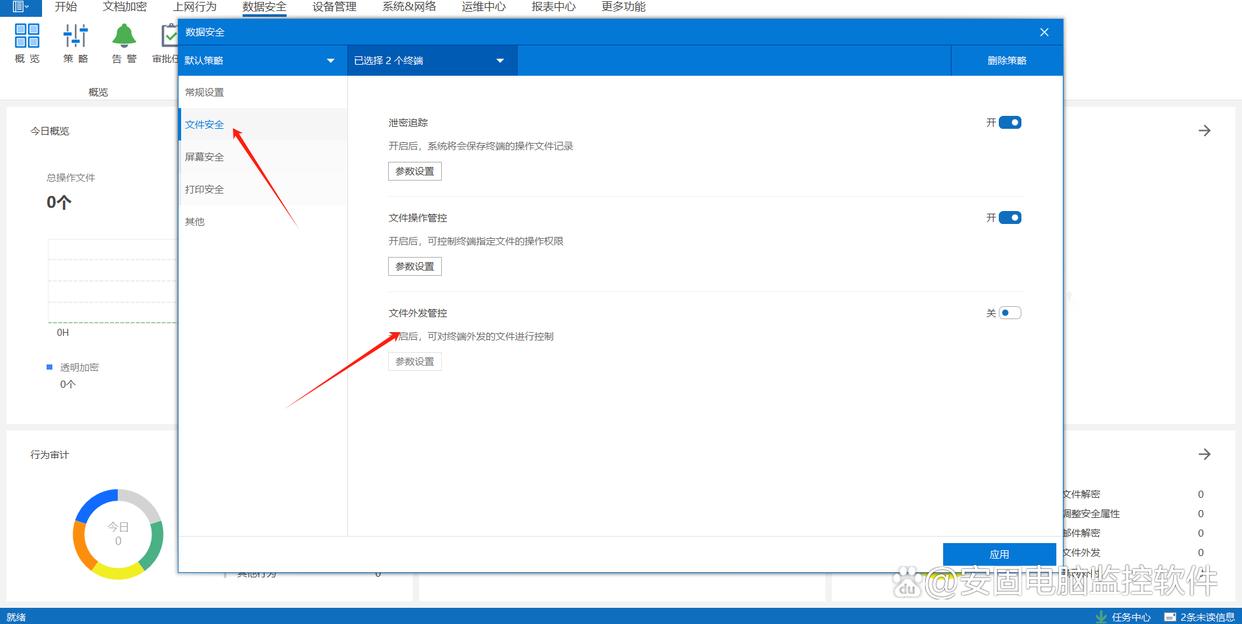Open the 告警 alarm bell icon
The width and height of the screenshot is (1242, 624).
124,37
